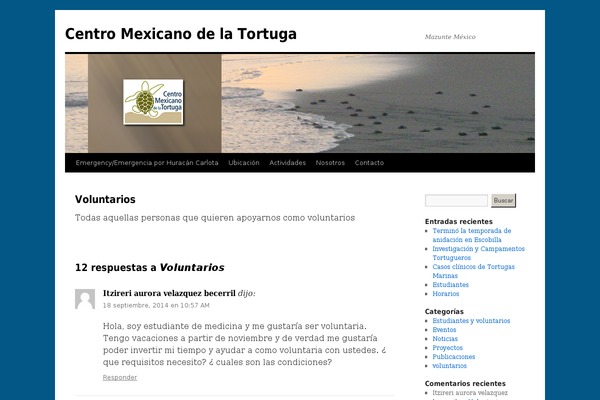
Task: Open the Contacto menu item
Action: 369,163
